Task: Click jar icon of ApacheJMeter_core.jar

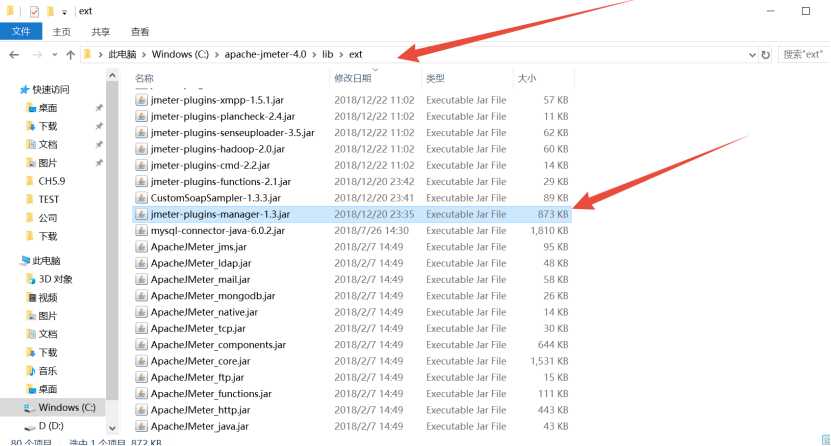Action: [141, 361]
